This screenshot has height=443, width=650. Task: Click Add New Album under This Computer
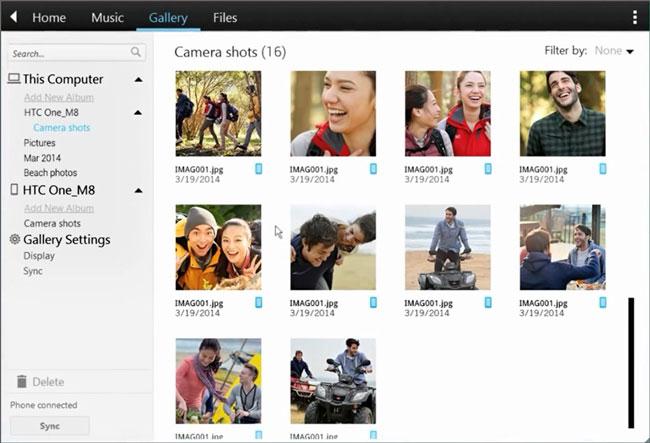[x=59, y=97]
